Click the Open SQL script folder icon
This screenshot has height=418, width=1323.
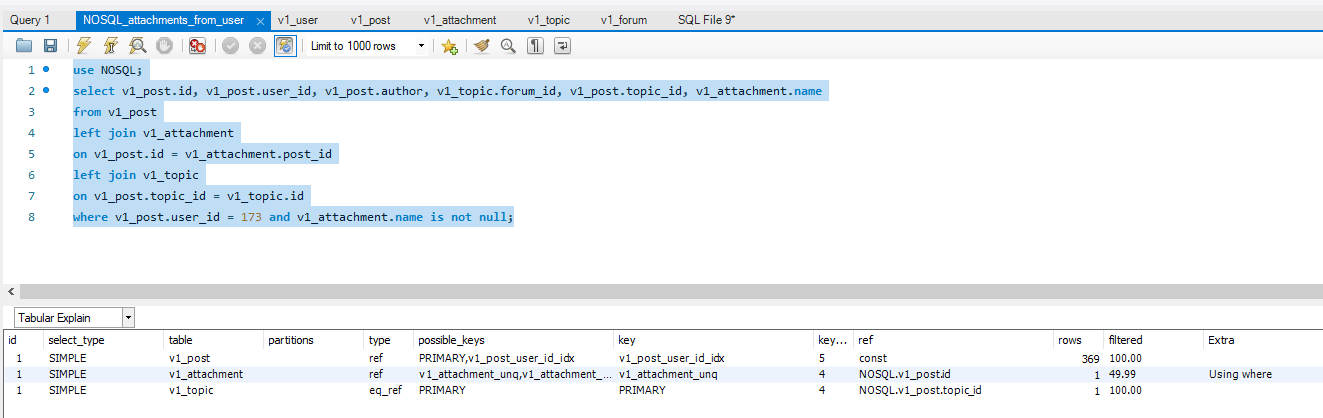(x=24, y=46)
